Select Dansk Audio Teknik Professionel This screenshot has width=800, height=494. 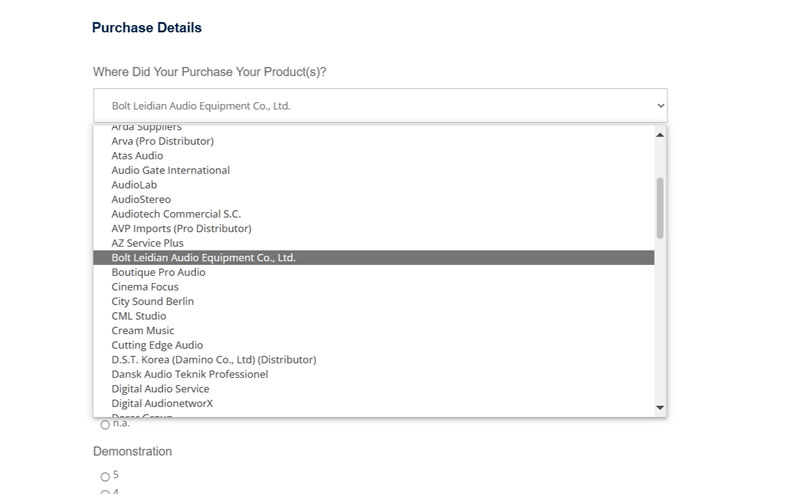tap(189, 374)
